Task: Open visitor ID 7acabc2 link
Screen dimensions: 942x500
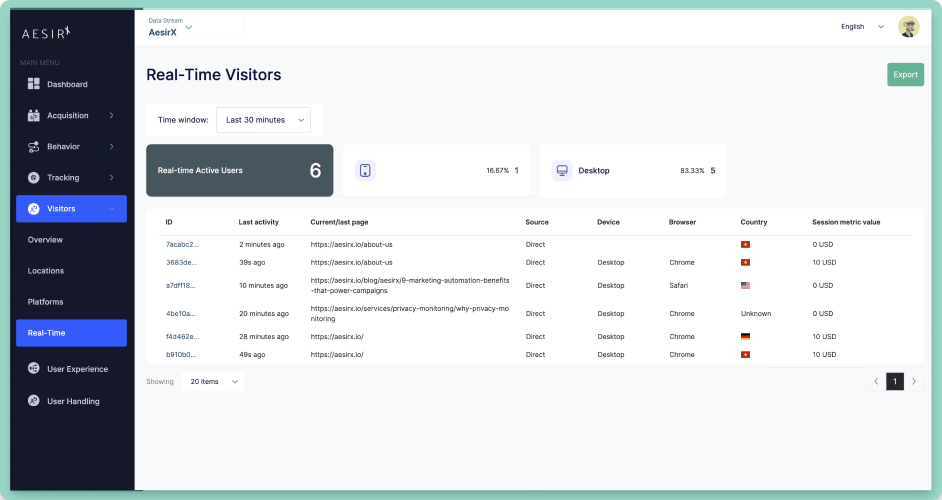Action: pos(182,244)
